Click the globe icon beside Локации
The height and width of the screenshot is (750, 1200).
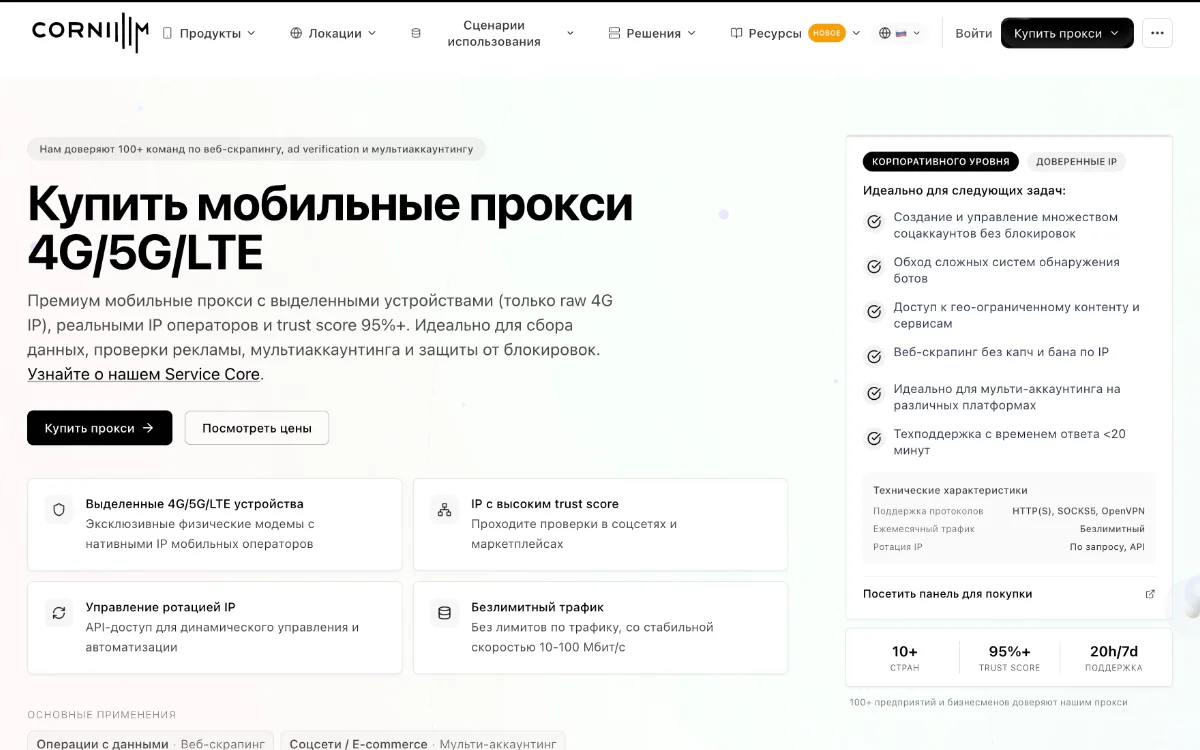[296, 33]
